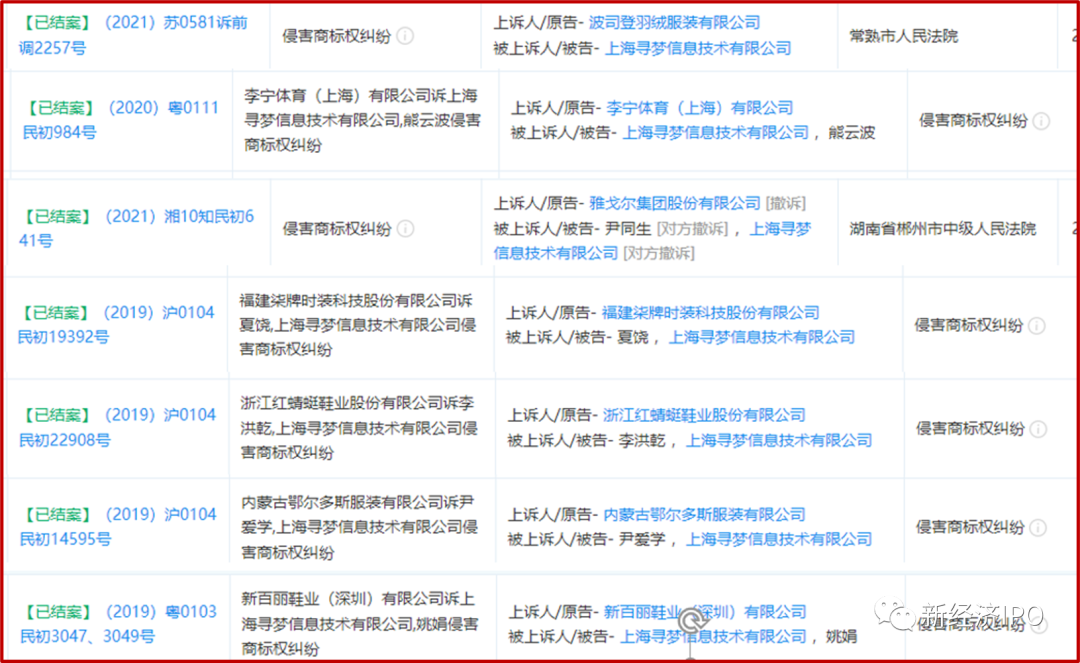The width and height of the screenshot is (1080, 663).
Task: Open 上海寻梦信息技术有限公司 link below 波司登
Action: click(x=698, y=48)
